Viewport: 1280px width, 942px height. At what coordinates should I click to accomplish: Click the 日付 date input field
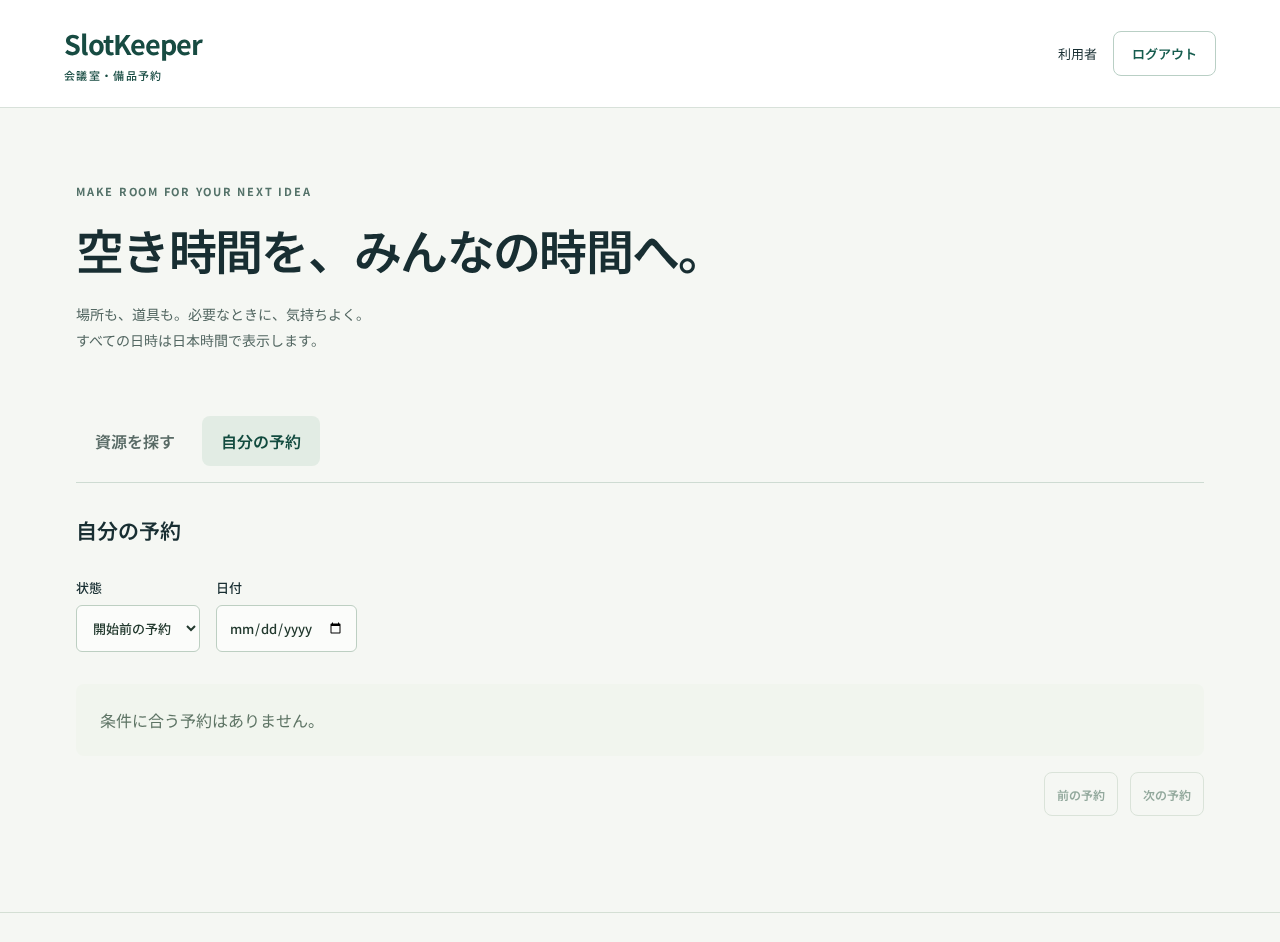tap(286, 629)
